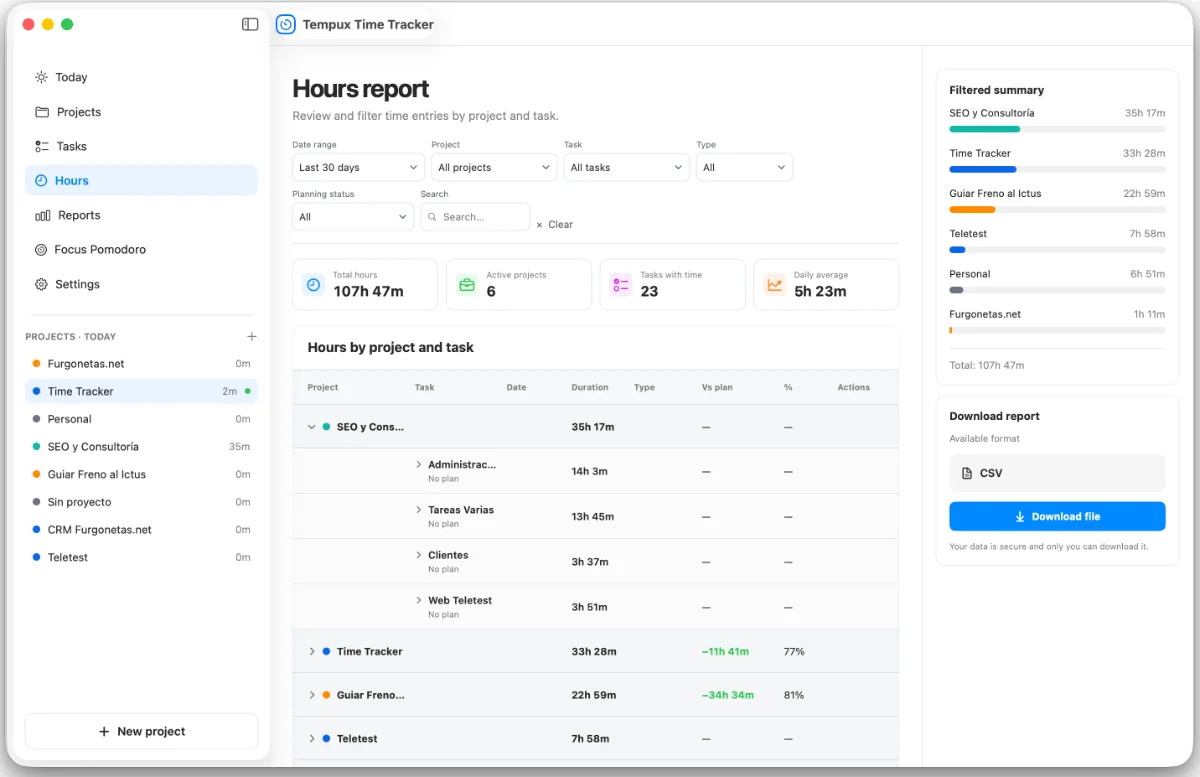
Task: Click the checklist icon beside Tasks
Action: (41, 146)
